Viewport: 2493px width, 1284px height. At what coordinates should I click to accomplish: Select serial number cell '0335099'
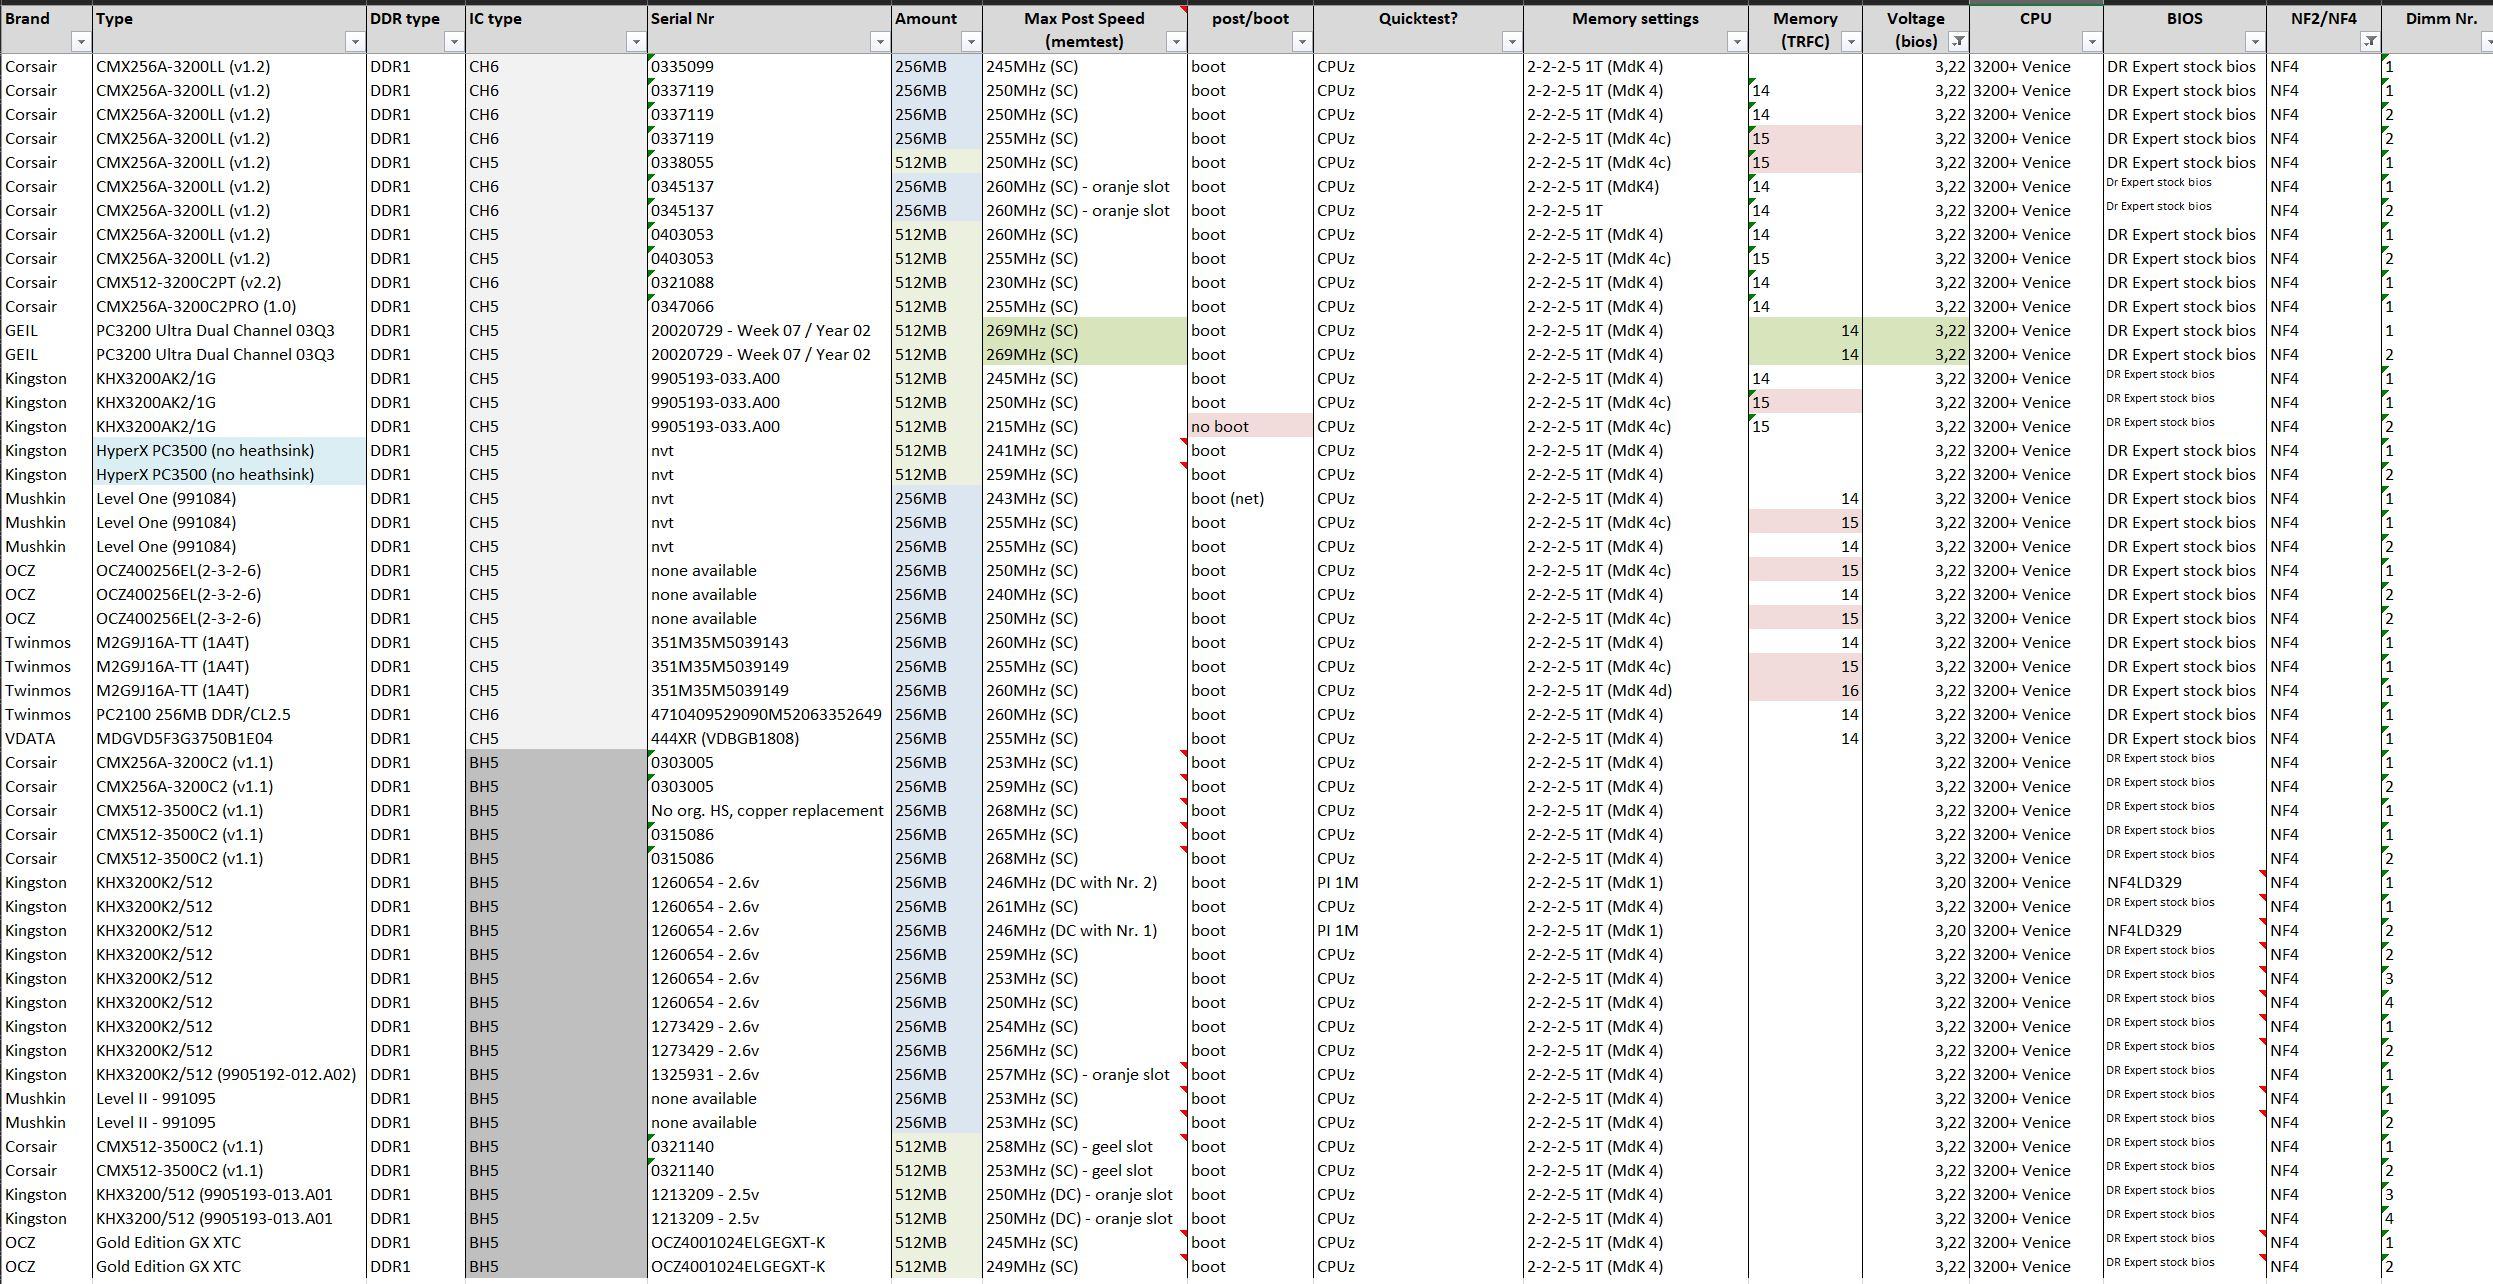(769, 66)
